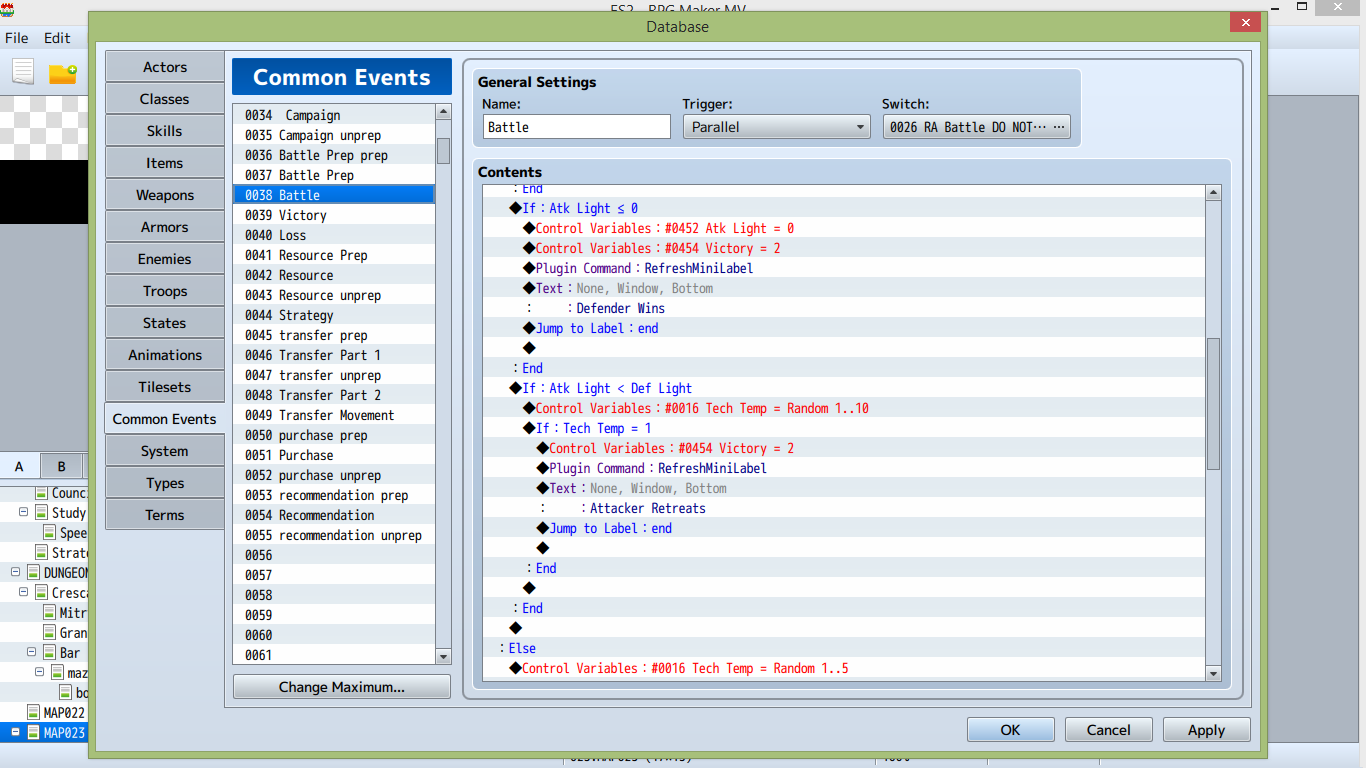Click Change Maximum button

pos(342,687)
